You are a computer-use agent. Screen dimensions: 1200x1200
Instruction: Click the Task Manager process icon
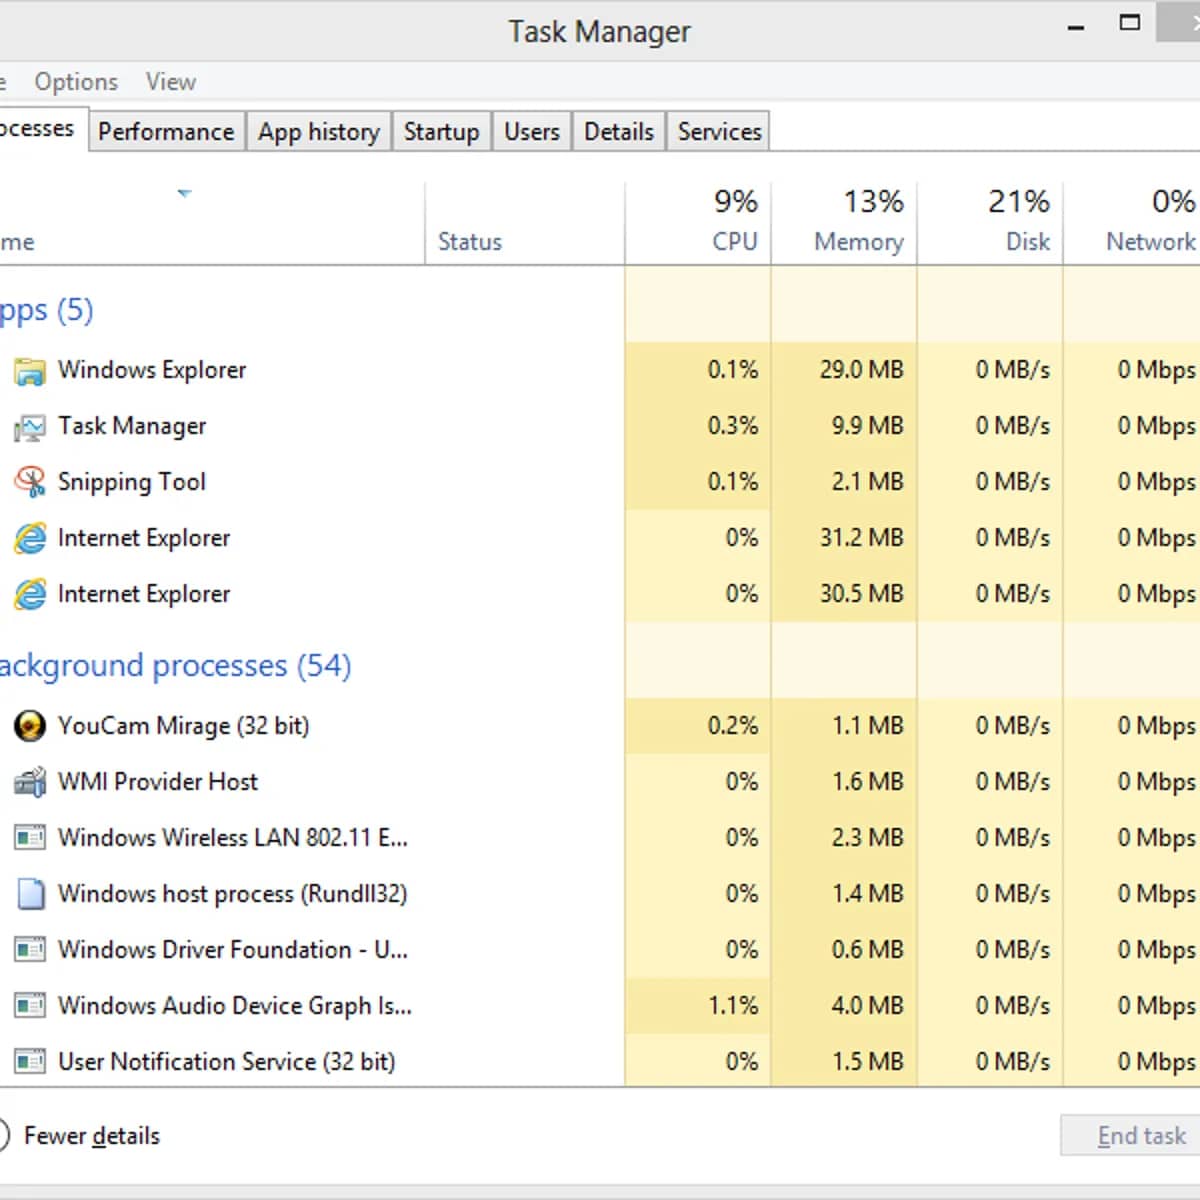[30, 427]
